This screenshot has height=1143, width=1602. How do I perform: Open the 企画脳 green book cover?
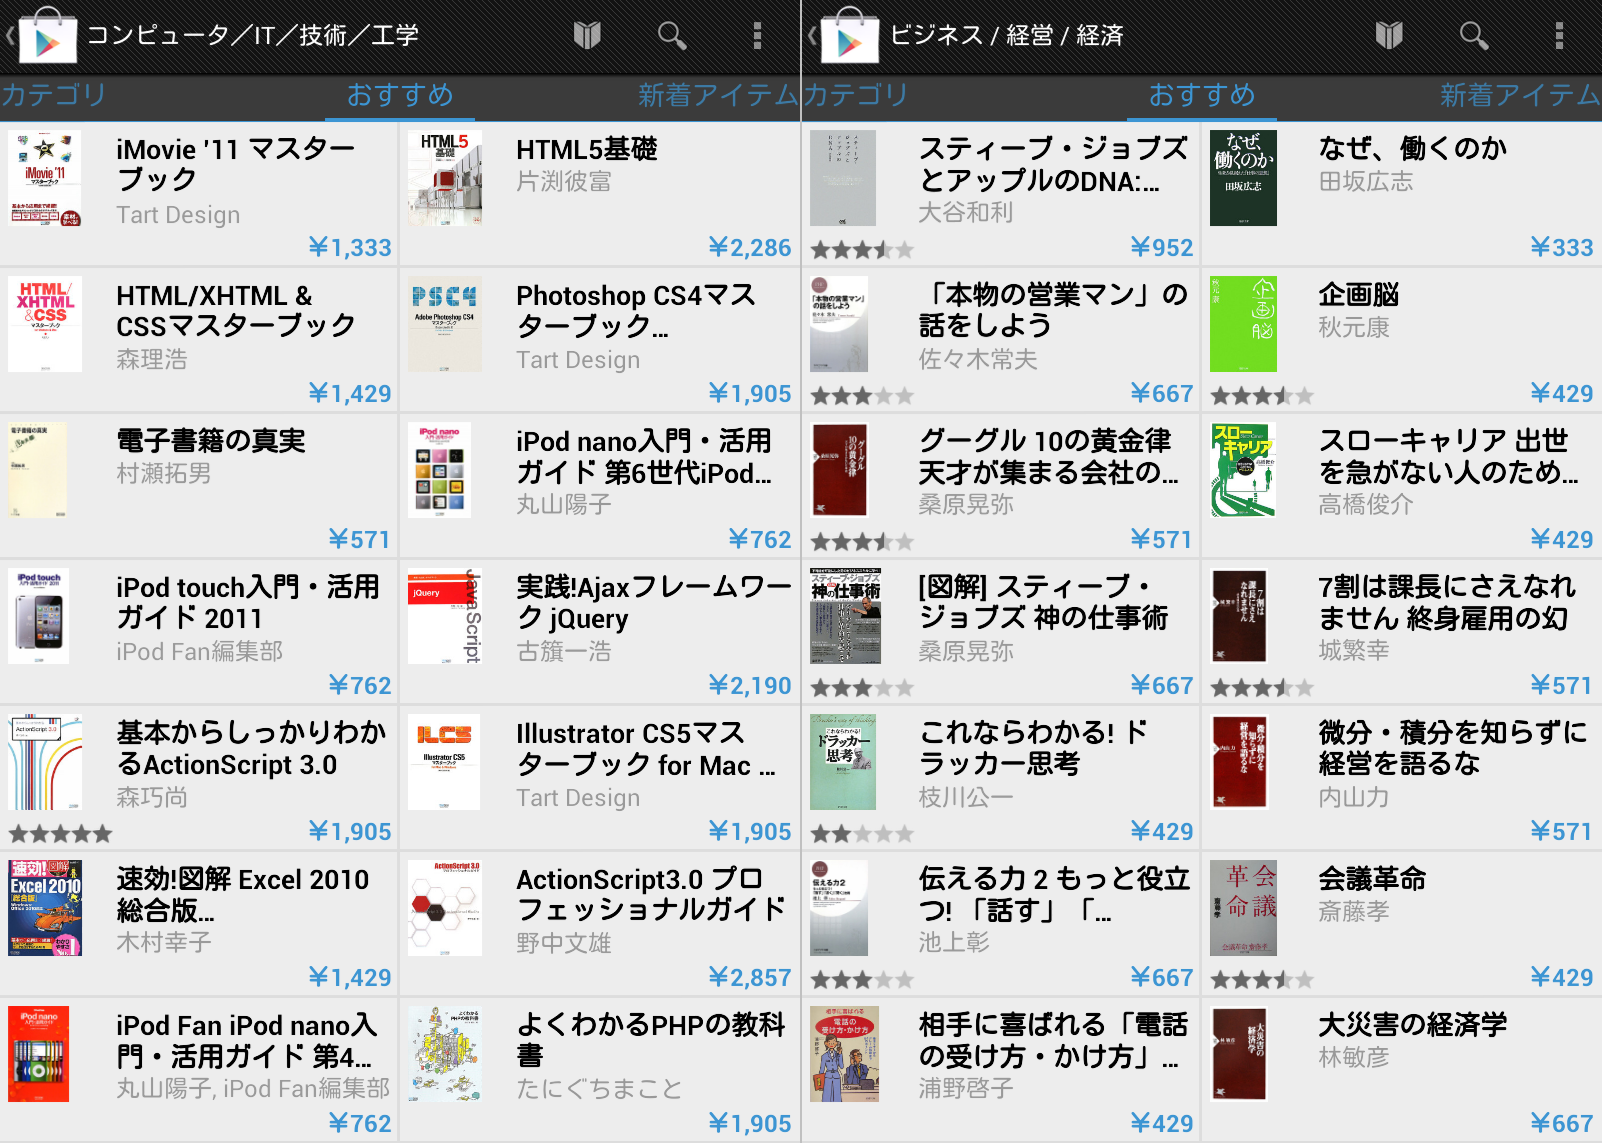tap(1243, 324)
